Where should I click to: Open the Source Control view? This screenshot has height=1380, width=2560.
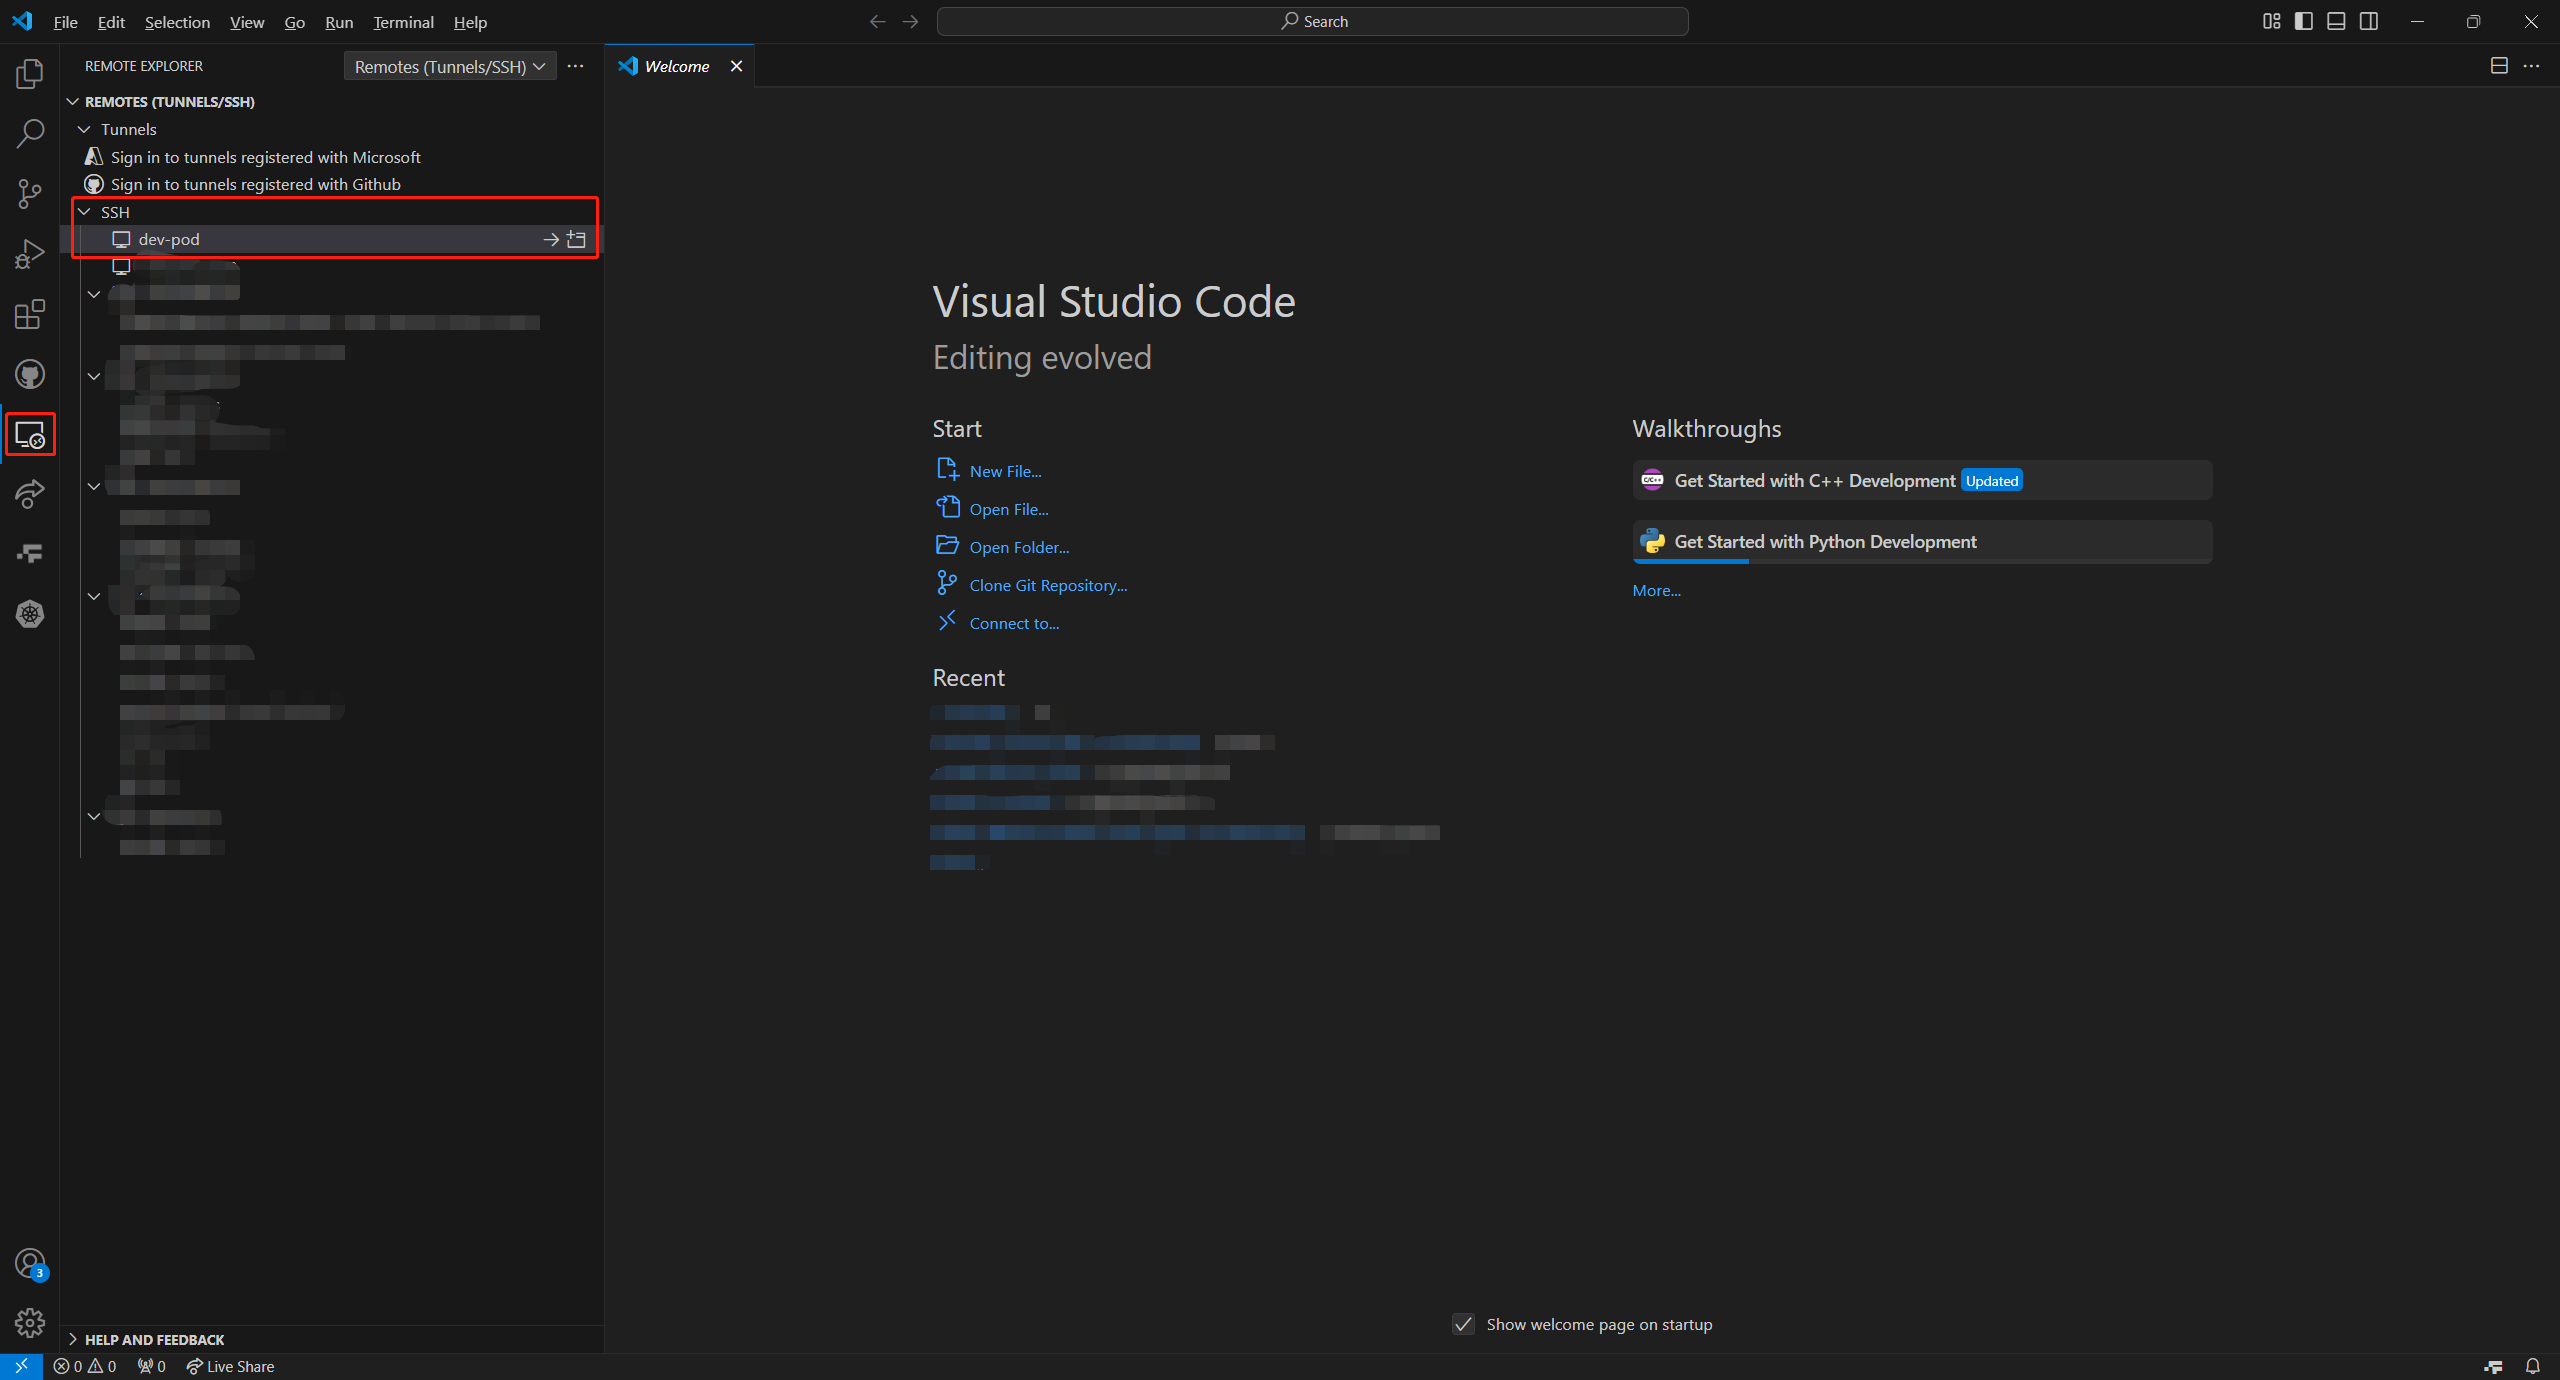click(30, 194)
